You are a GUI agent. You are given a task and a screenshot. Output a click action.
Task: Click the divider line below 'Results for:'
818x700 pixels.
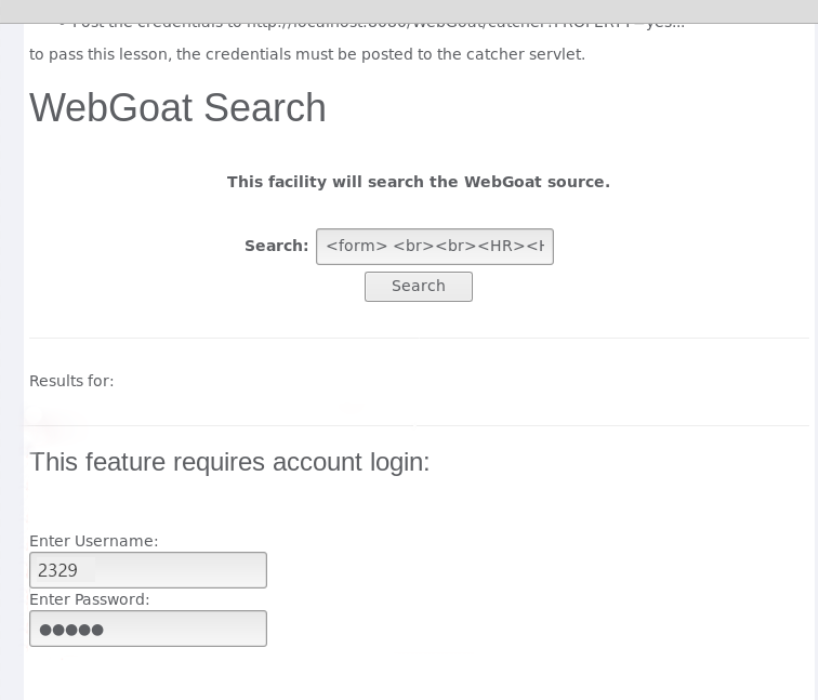(x=419, y=426)
